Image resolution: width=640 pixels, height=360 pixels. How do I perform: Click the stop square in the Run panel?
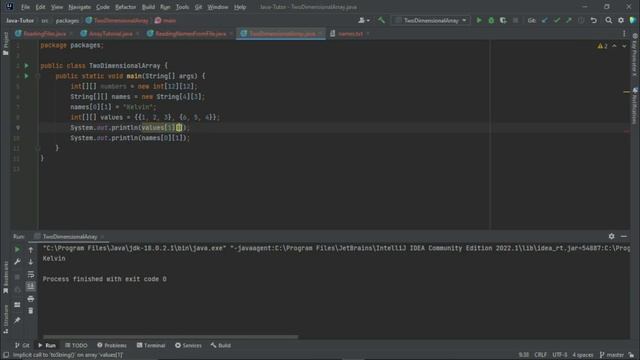pos(17,277)
